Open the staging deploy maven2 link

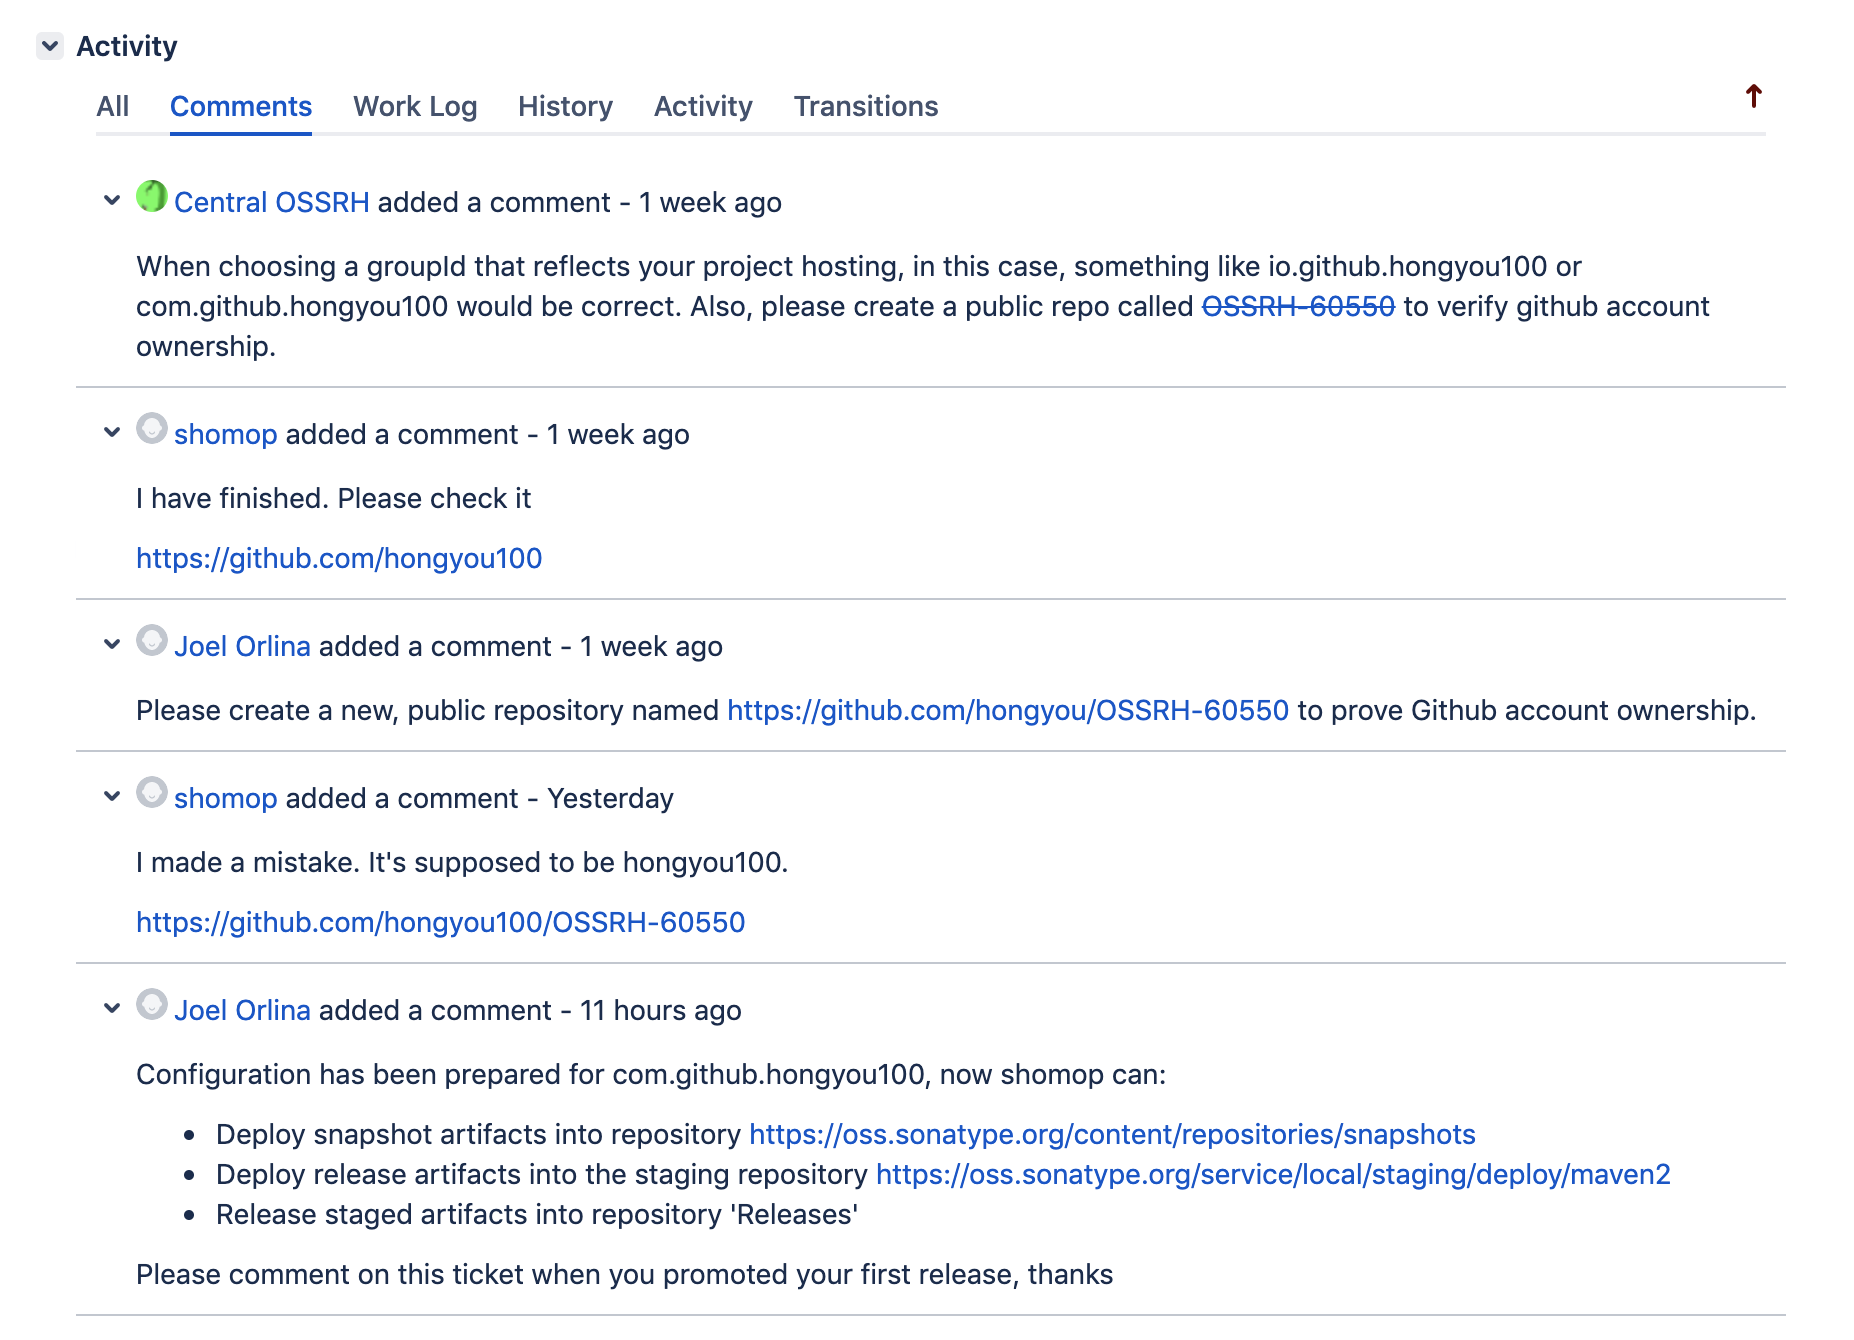tap(1273, 1174)
